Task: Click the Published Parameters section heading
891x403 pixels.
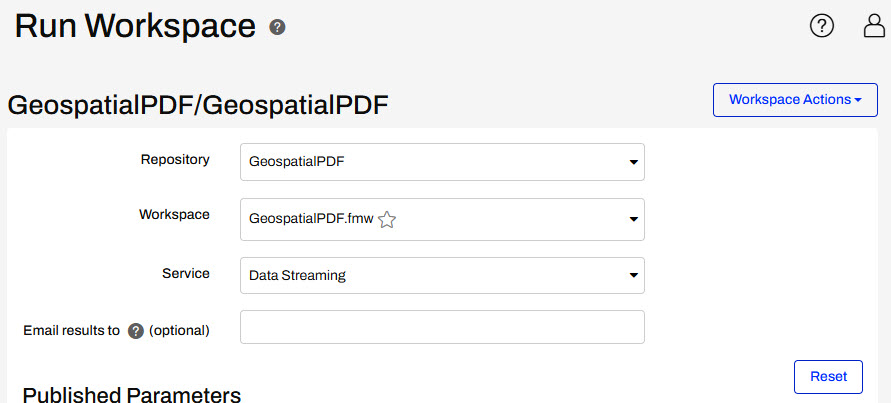Action: 132,395
